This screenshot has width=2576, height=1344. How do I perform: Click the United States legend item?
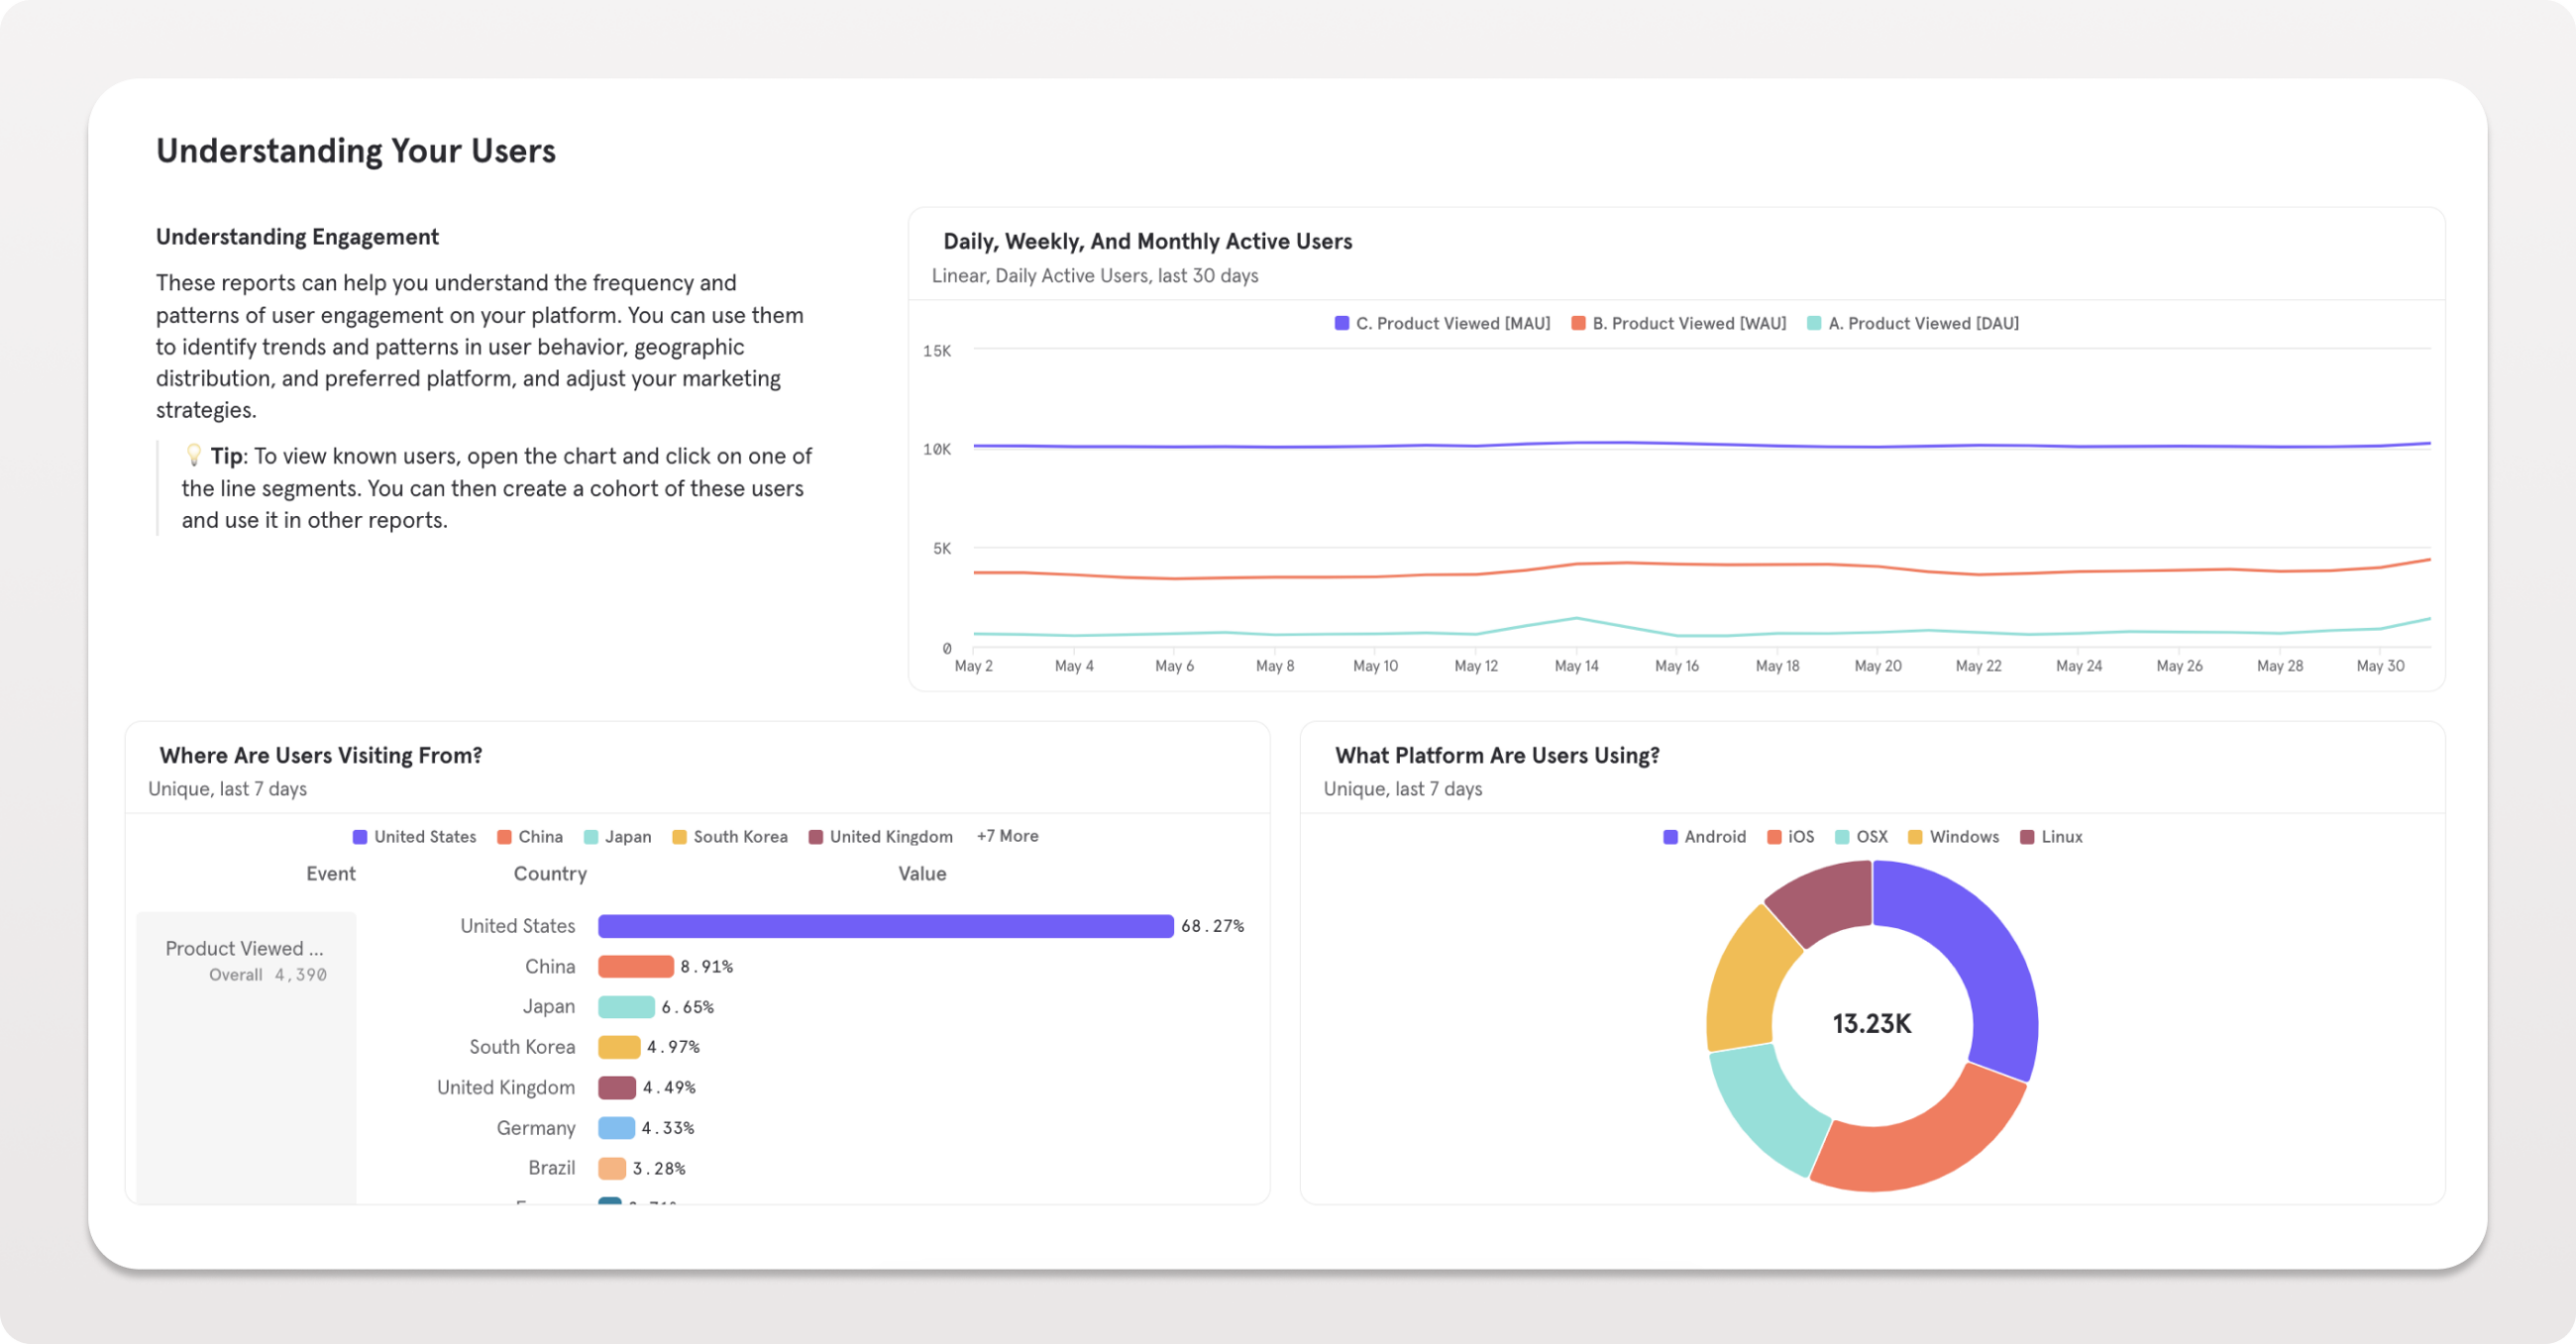click(x=414, y=837)
